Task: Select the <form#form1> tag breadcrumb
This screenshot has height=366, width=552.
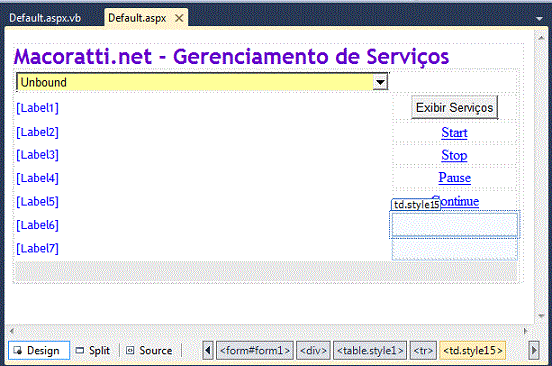Action: [x=255, y=350]
